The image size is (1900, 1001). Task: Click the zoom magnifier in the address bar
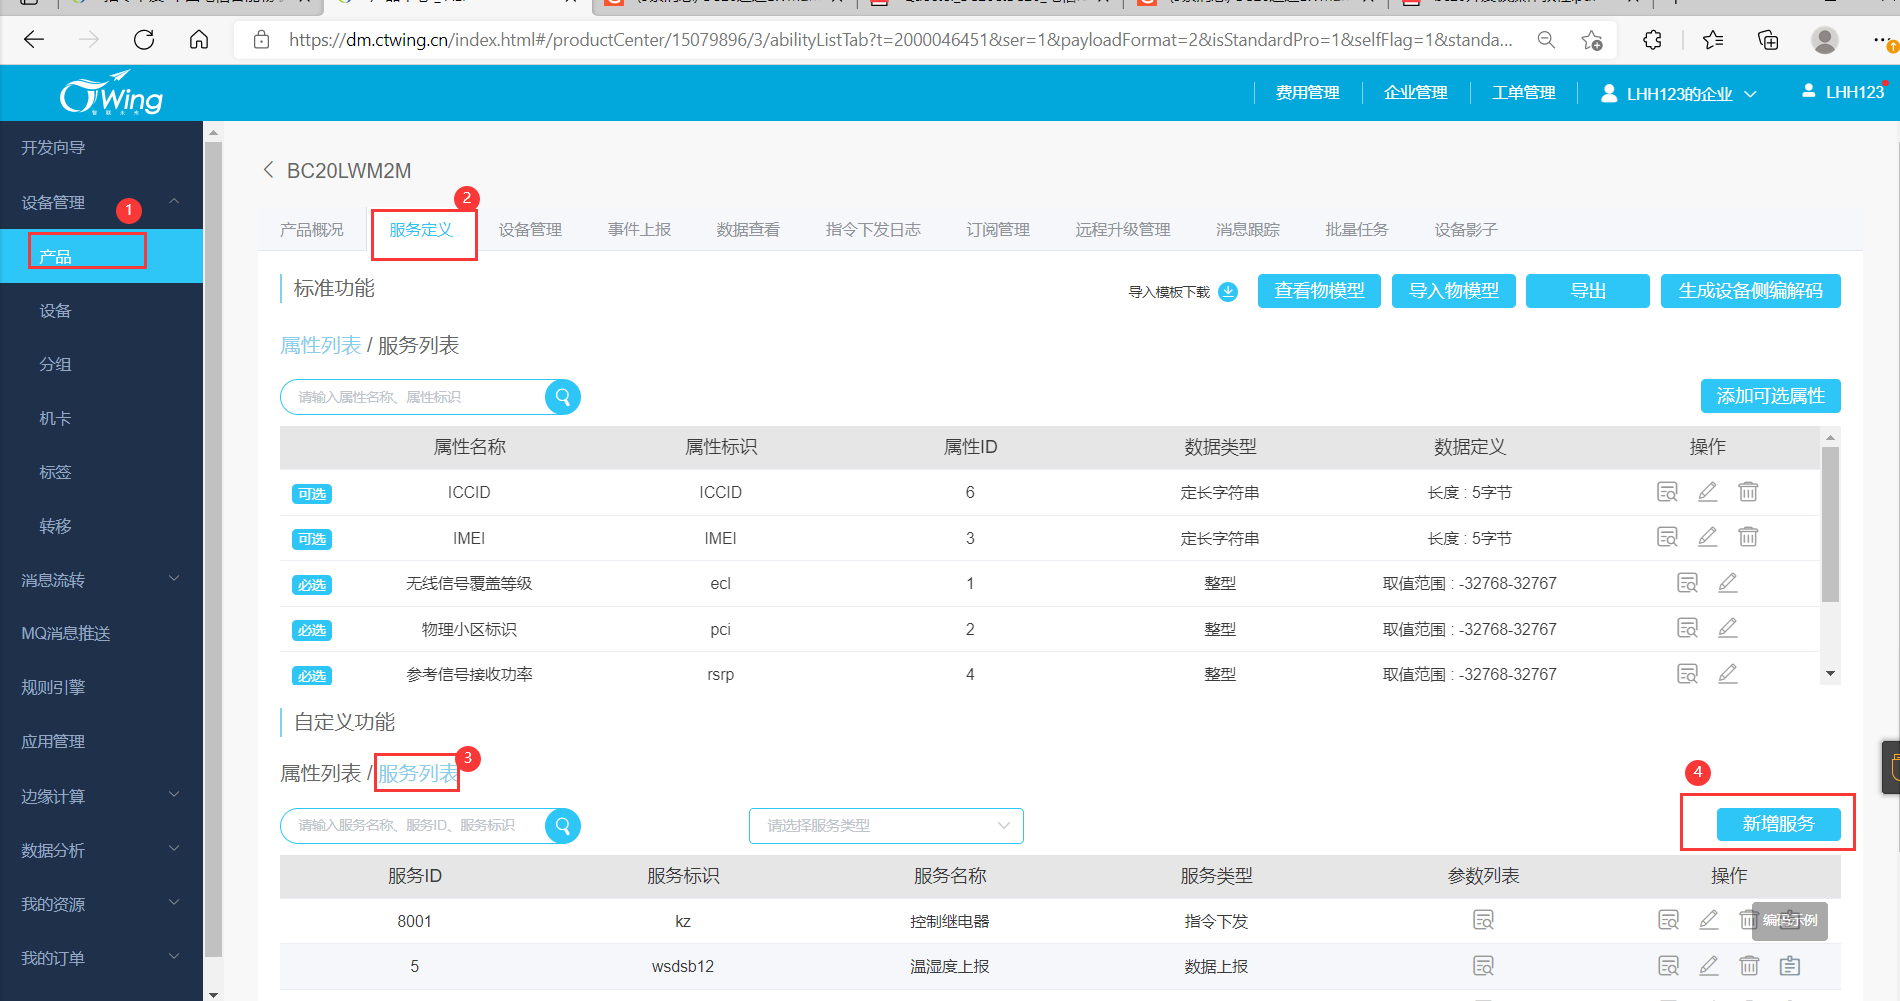pos(1546,40)
